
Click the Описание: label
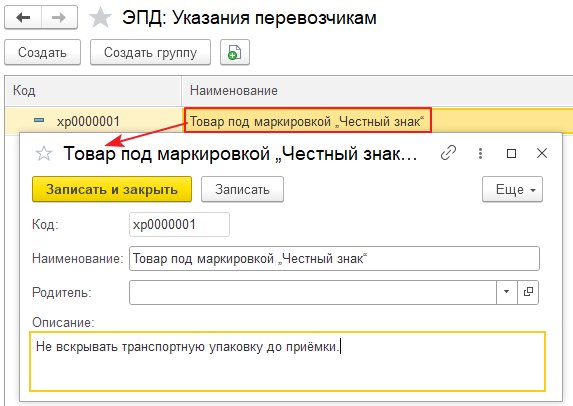[63, 322]
